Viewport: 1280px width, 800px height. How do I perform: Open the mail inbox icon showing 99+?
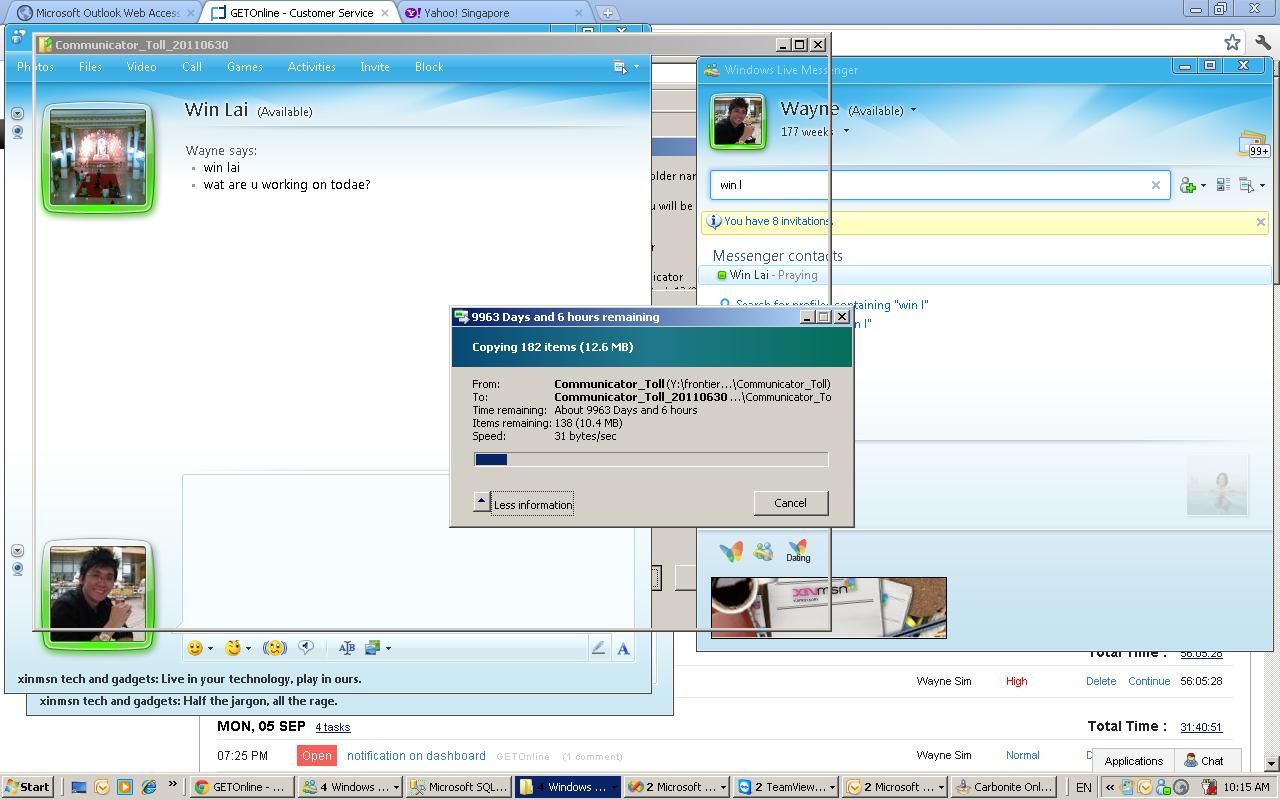1253,144
